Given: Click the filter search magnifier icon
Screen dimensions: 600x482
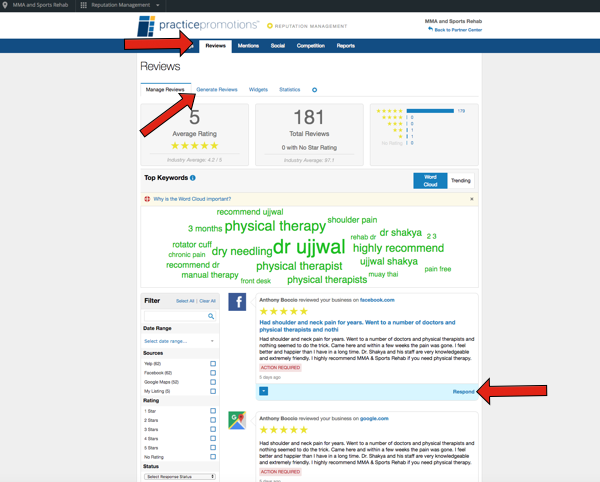Looking at the screenshot, I should click(x=211, y=316).
